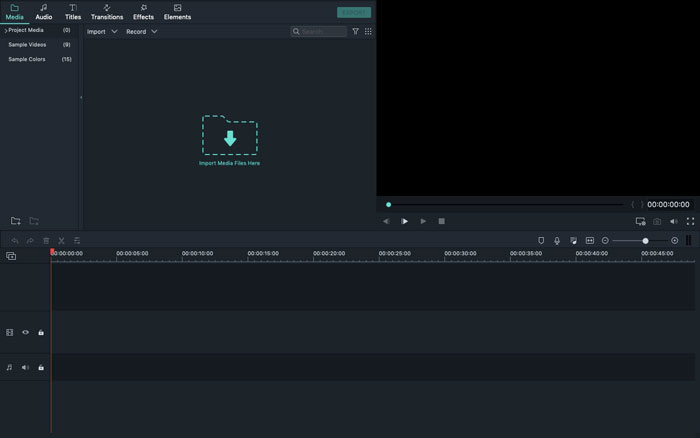This screenshot has height=438, width=700.
Task: Open the Edit adjust sliders icon
Action: (77, 241)
